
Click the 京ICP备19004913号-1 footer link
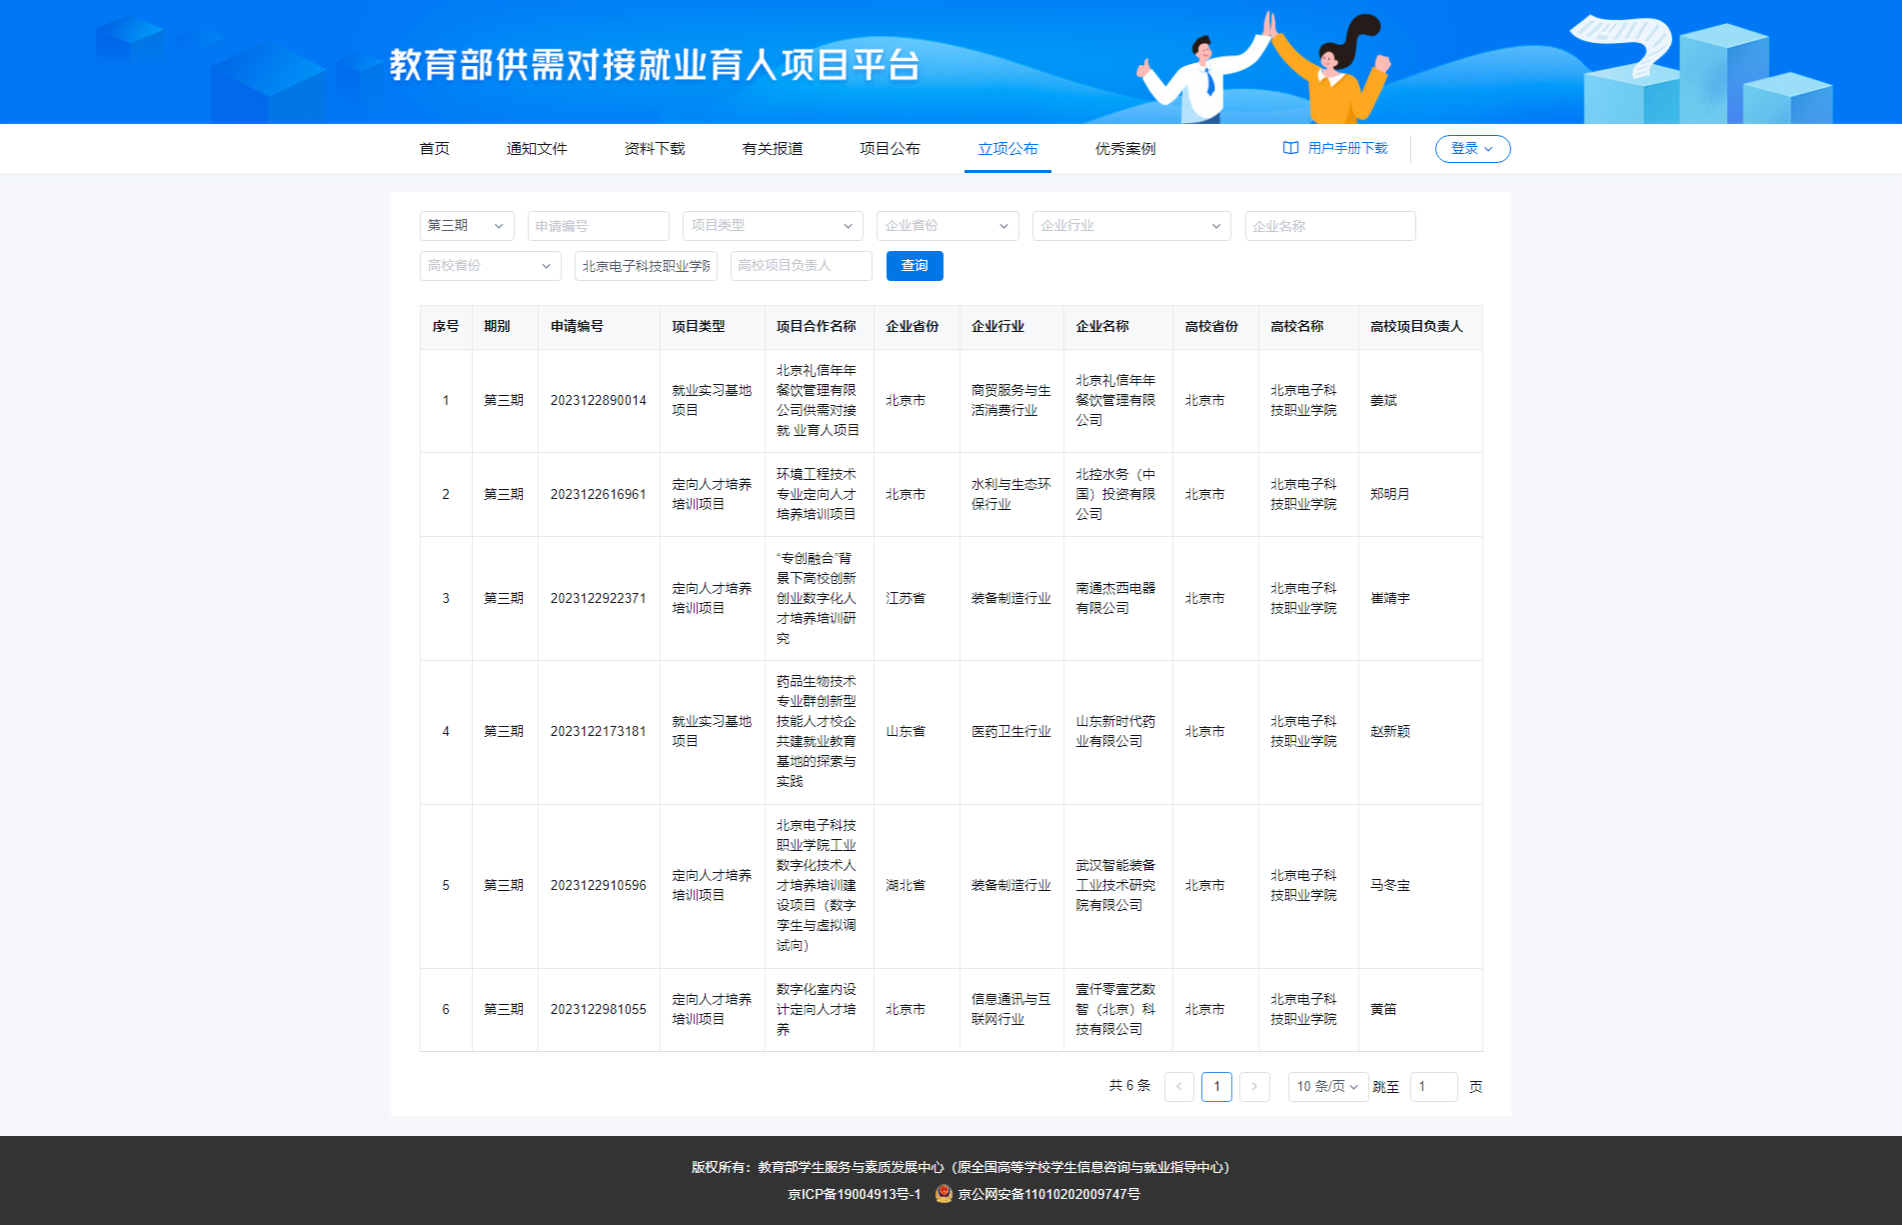854,1194
